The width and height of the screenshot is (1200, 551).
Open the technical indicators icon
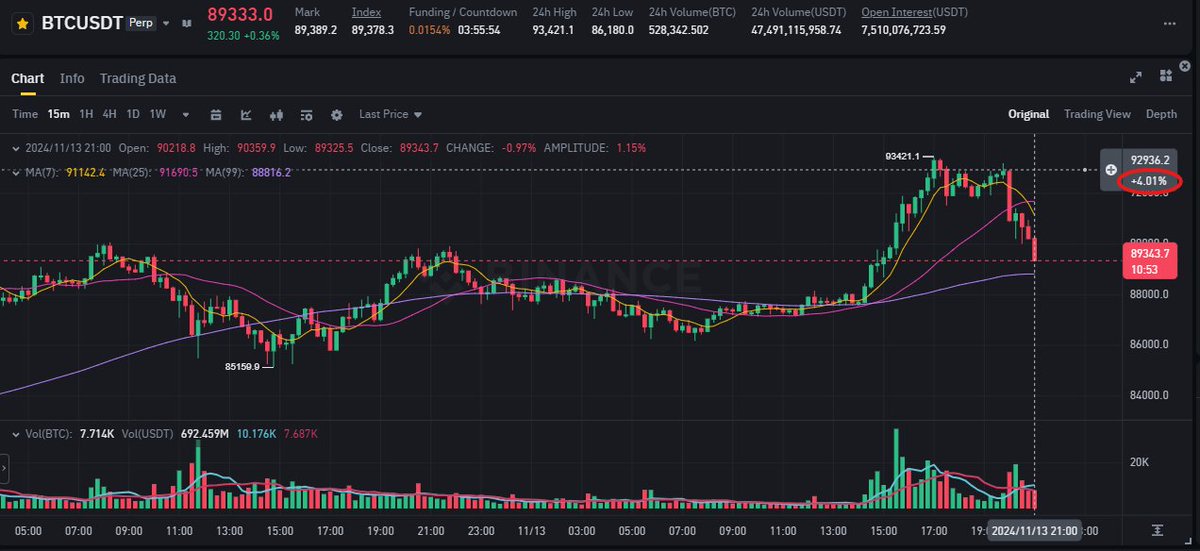246,115
